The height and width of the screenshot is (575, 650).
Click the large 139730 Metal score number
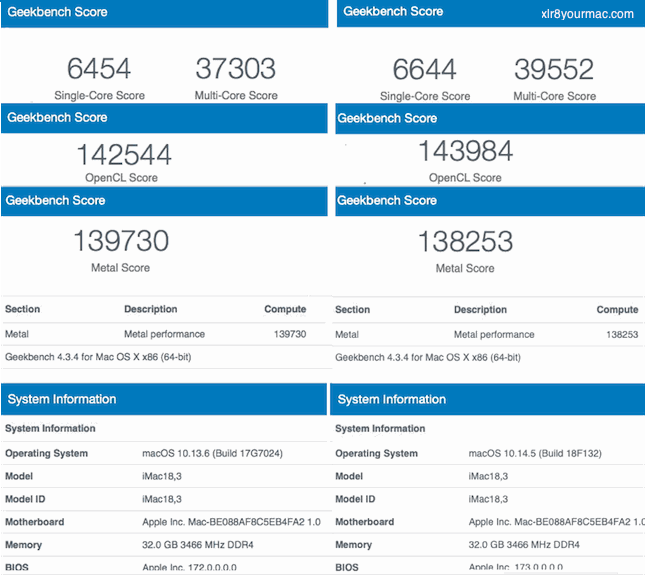[121, 241]
